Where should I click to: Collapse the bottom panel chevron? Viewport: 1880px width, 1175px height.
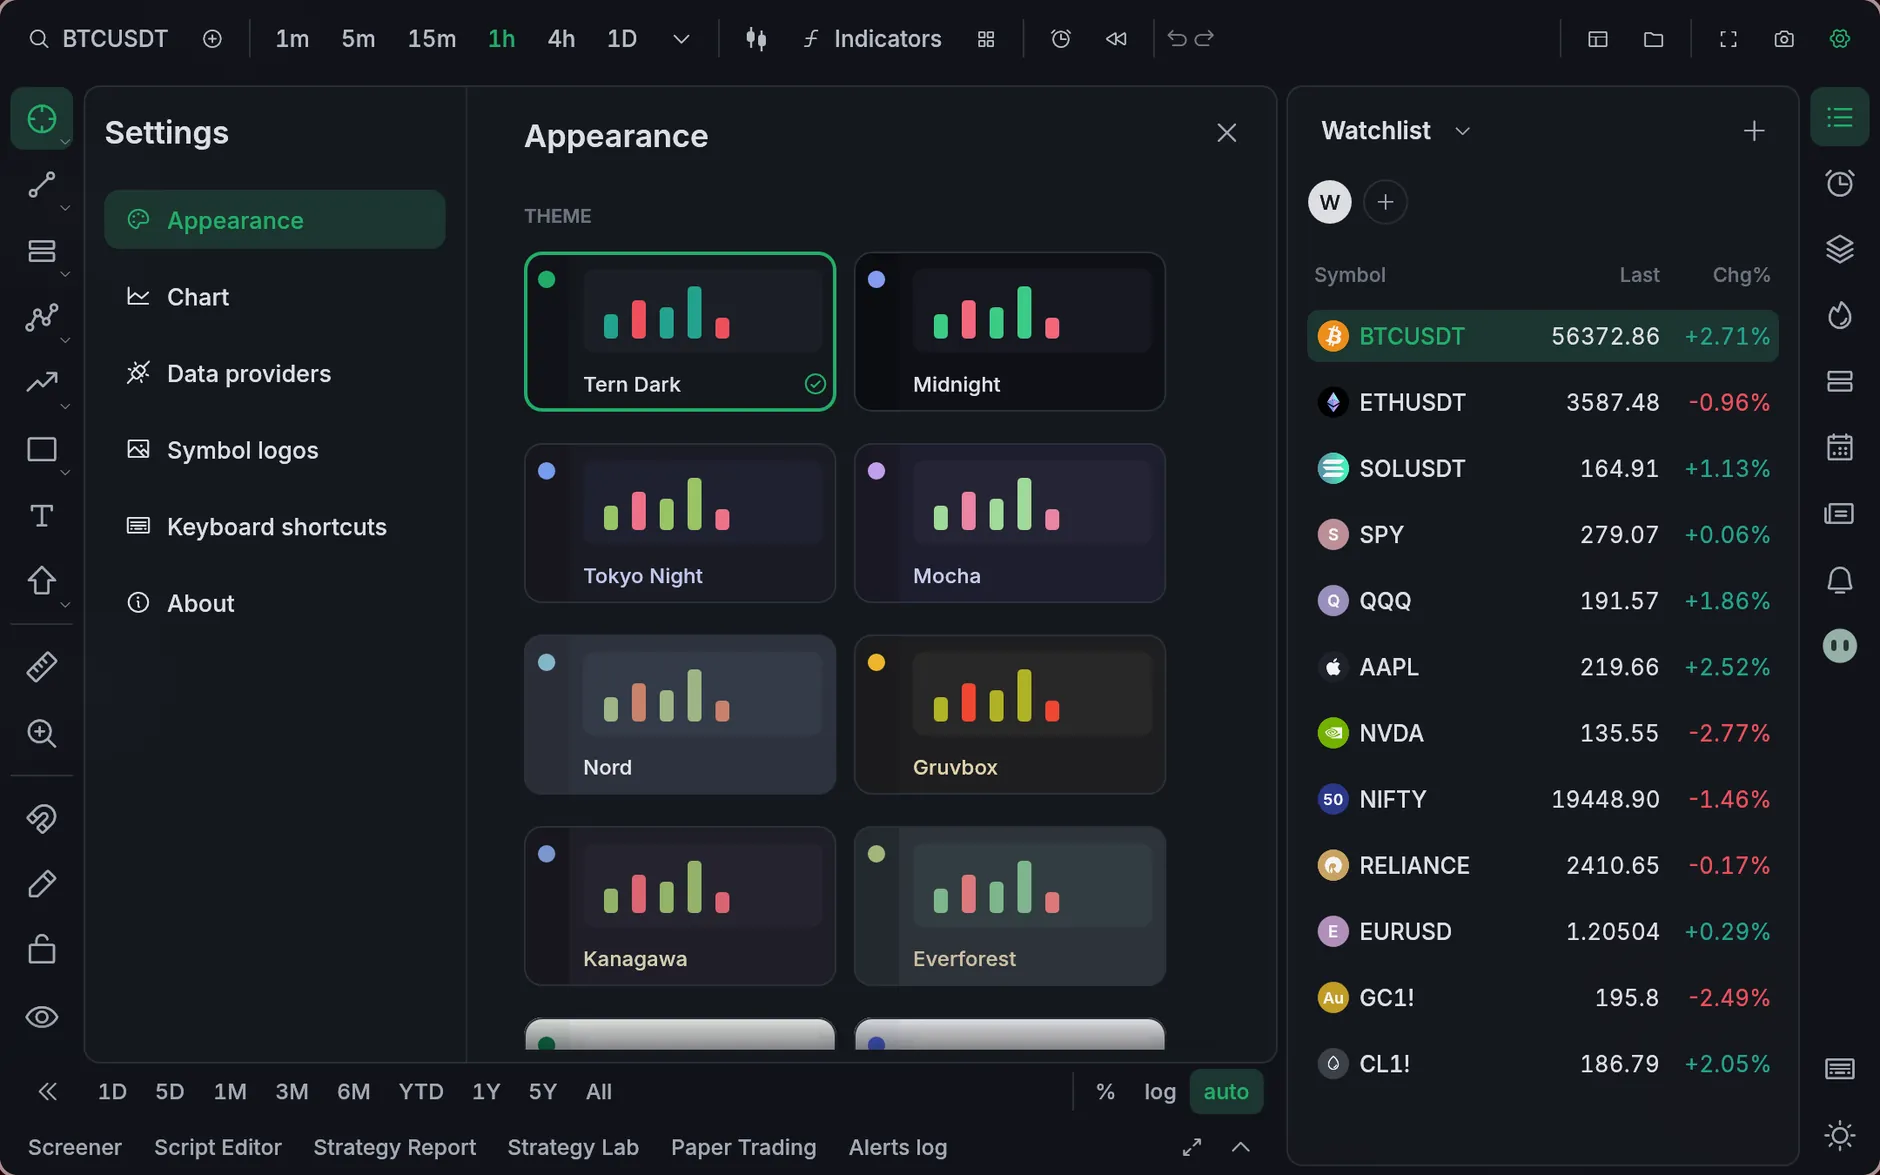(x=1240, y=1147)
